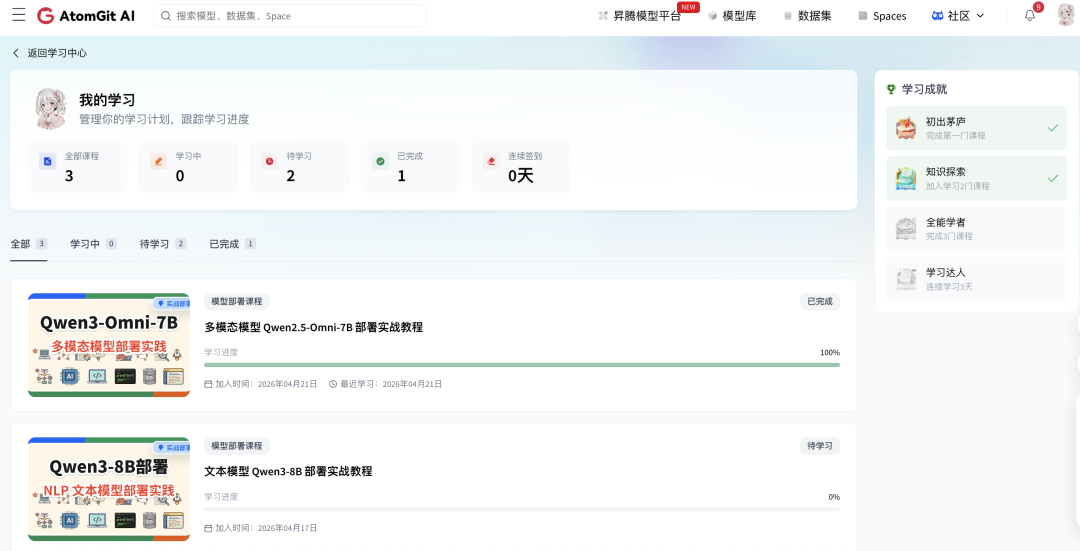Click the profile avatar beside 我的学习

click(51, 108)
